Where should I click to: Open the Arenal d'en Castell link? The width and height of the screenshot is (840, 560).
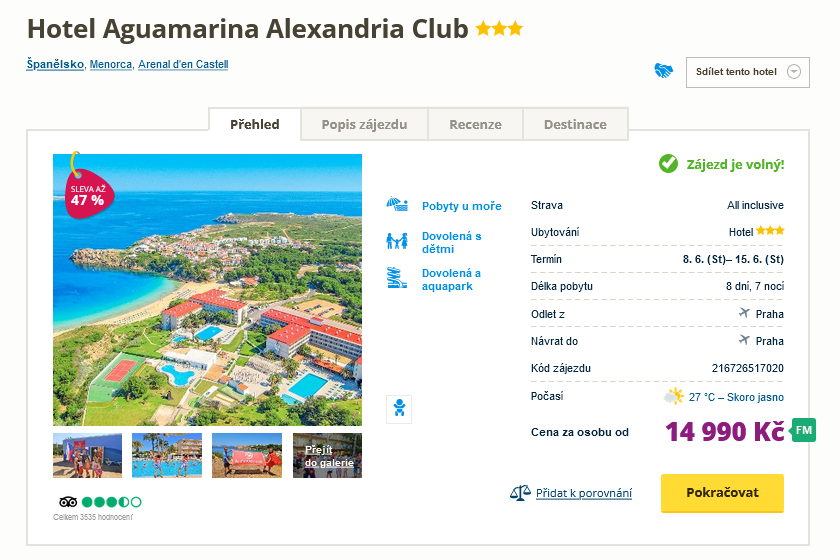(x=183, y=65)
